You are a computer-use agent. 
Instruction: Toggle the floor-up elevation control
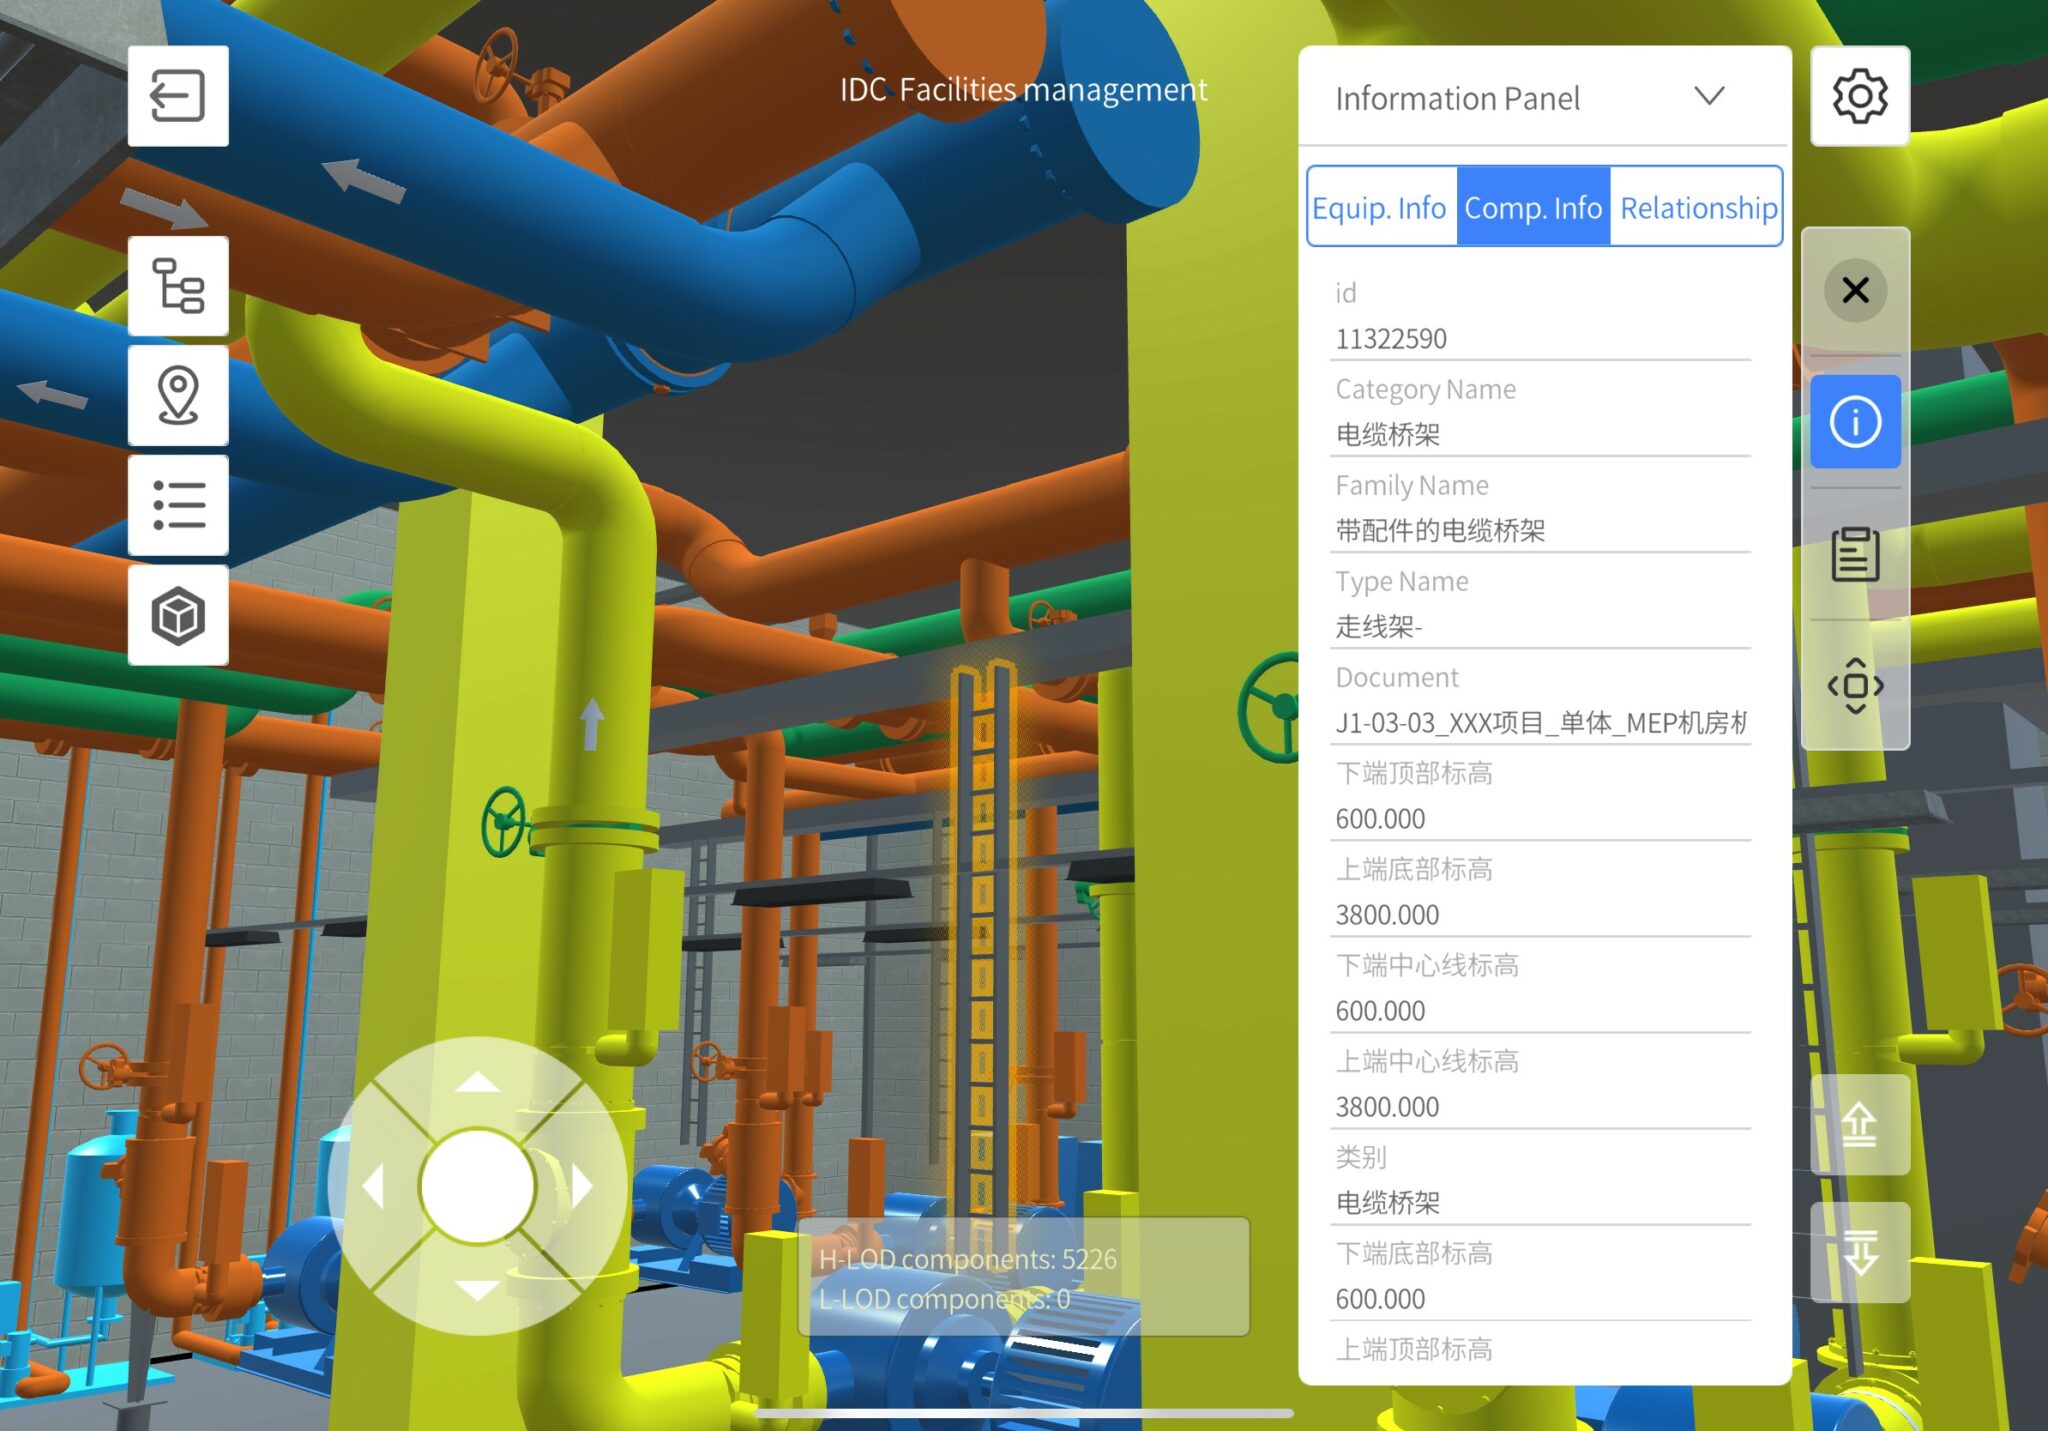tap(1859, 1124)
